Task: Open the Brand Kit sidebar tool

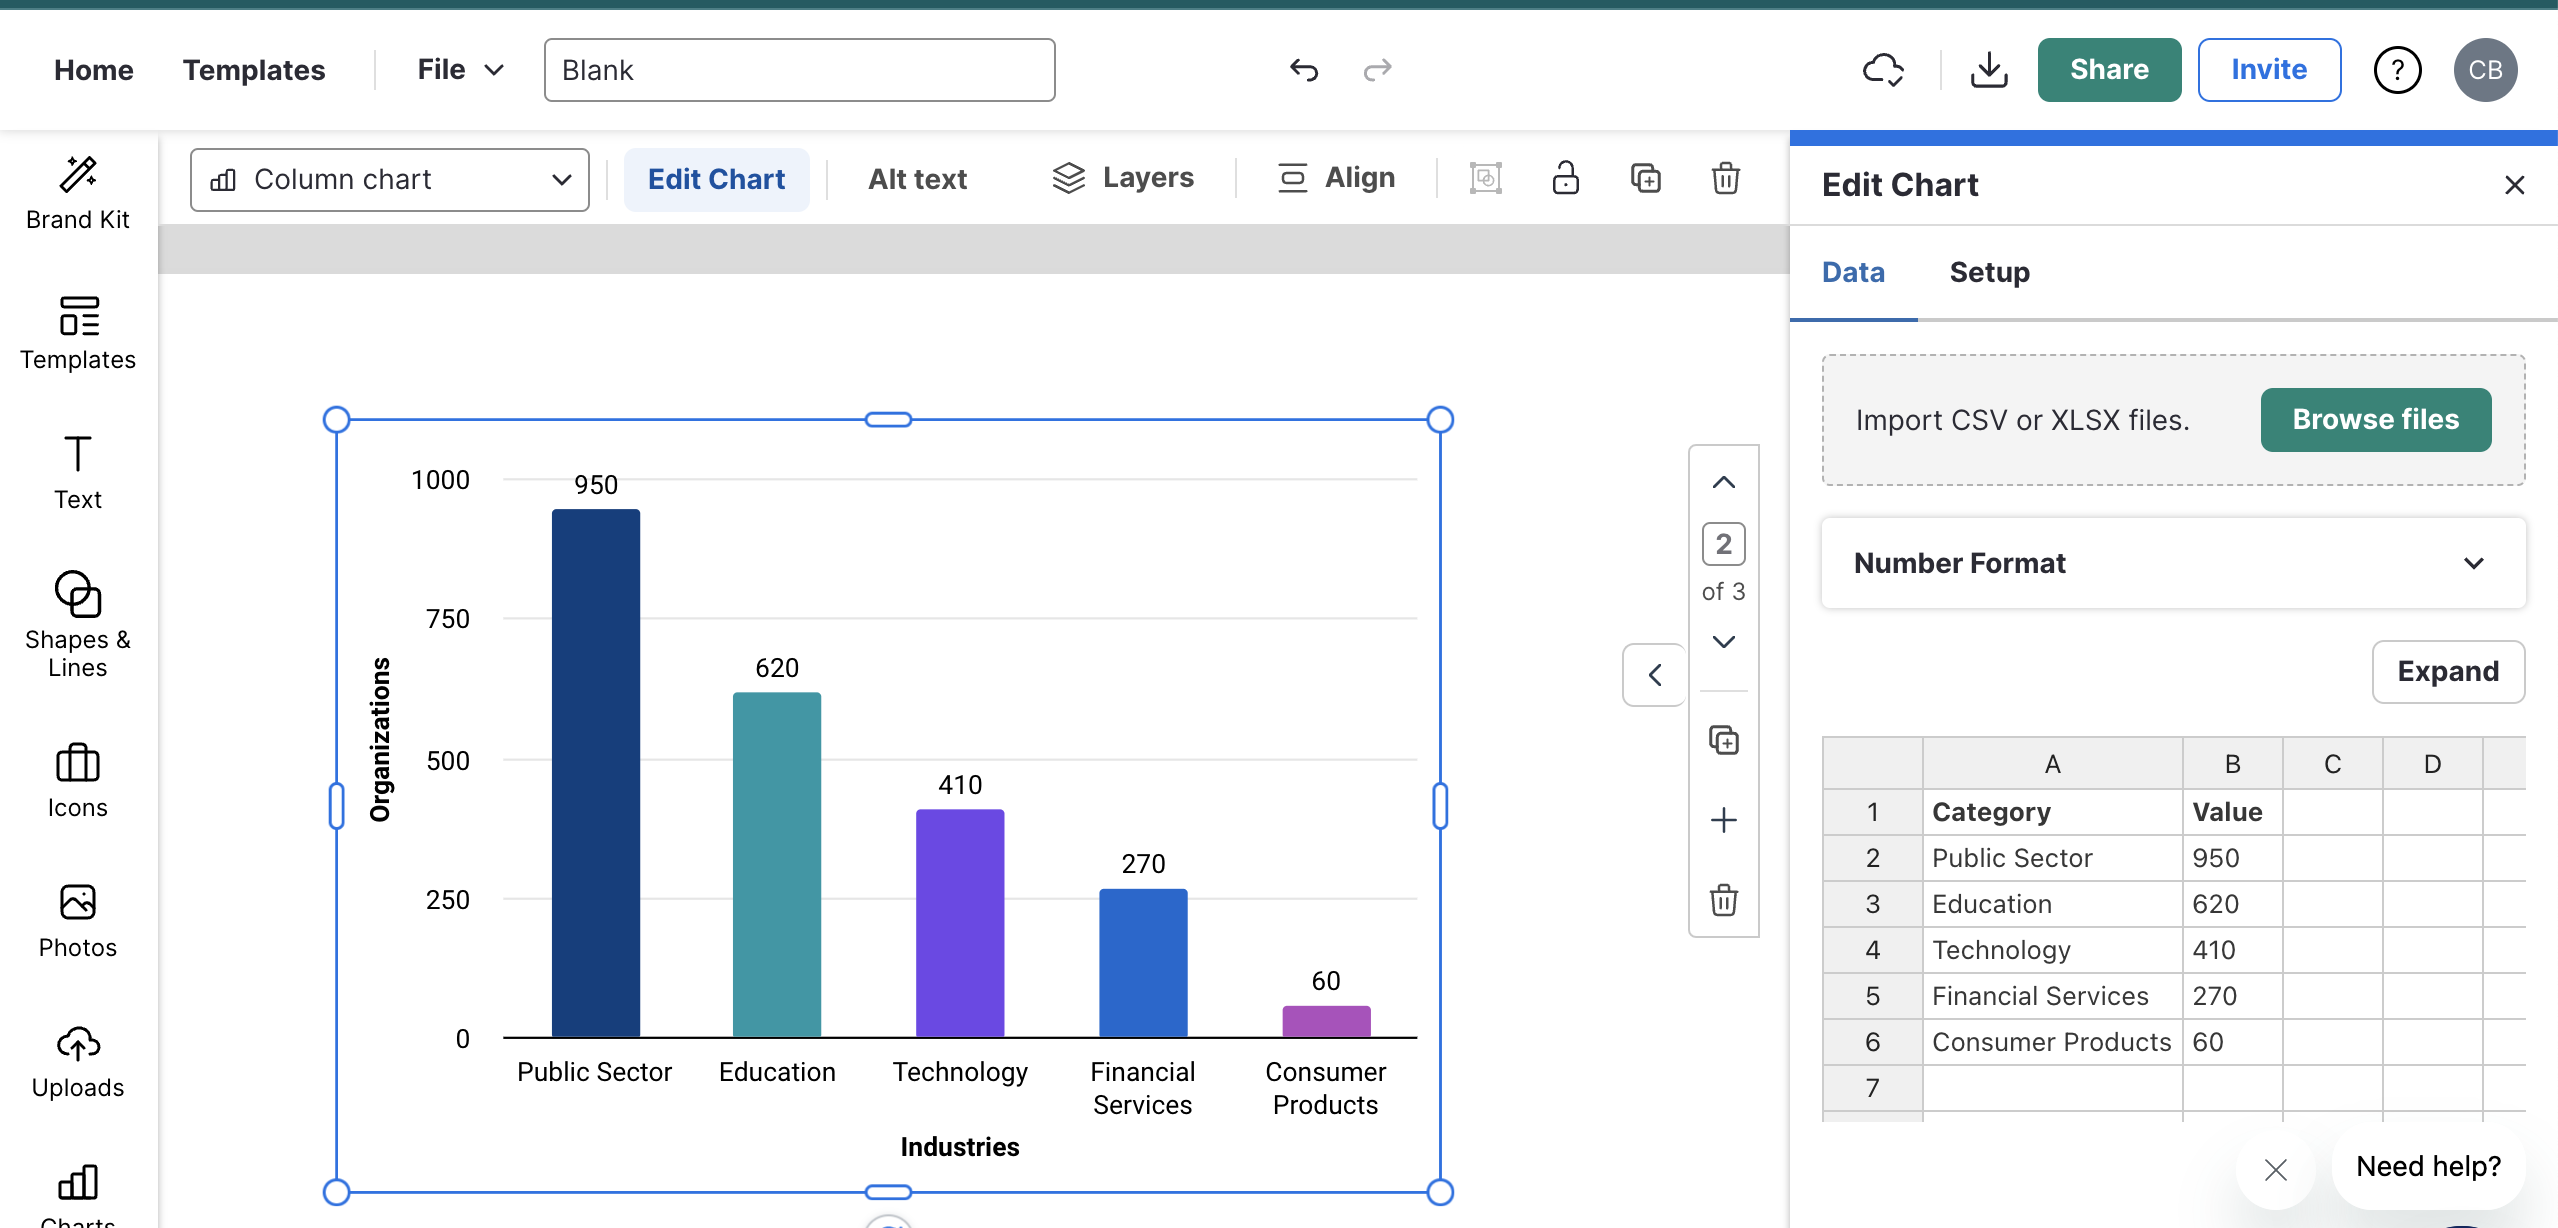Action: [x=78, y=194]
